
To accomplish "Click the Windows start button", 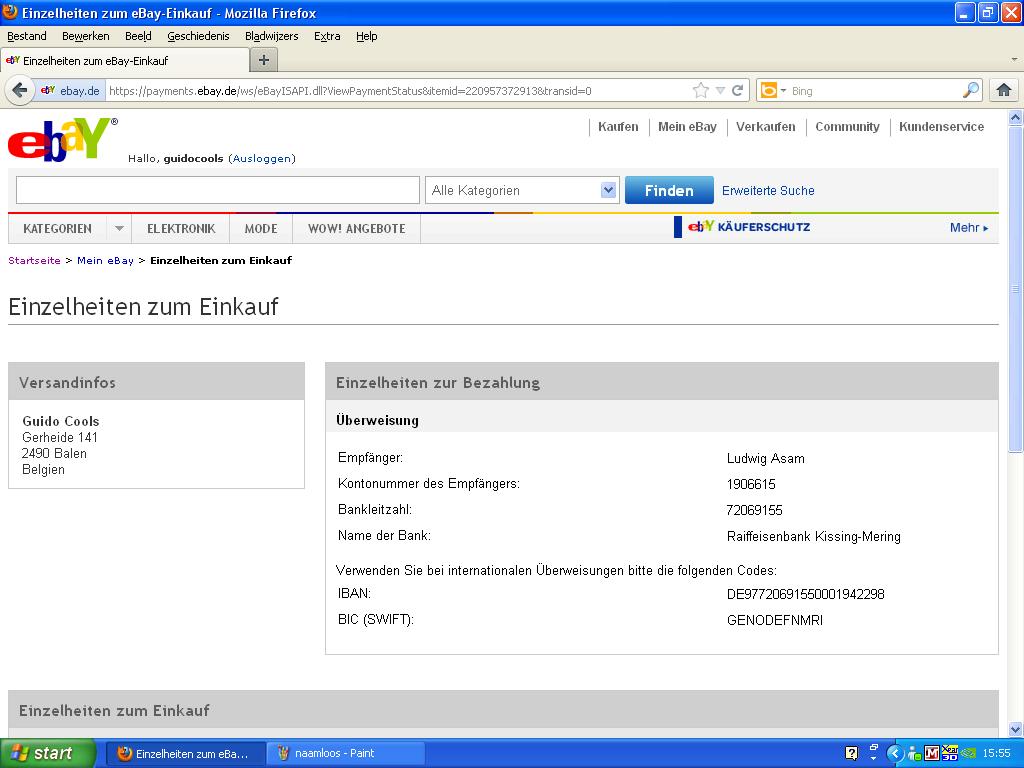I will (x=47, y=753).
